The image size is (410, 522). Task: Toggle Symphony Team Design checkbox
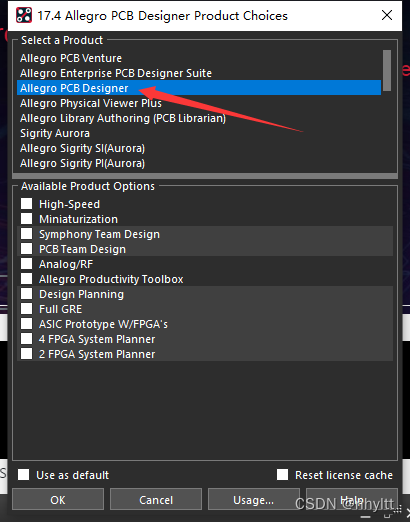[27, 234]
